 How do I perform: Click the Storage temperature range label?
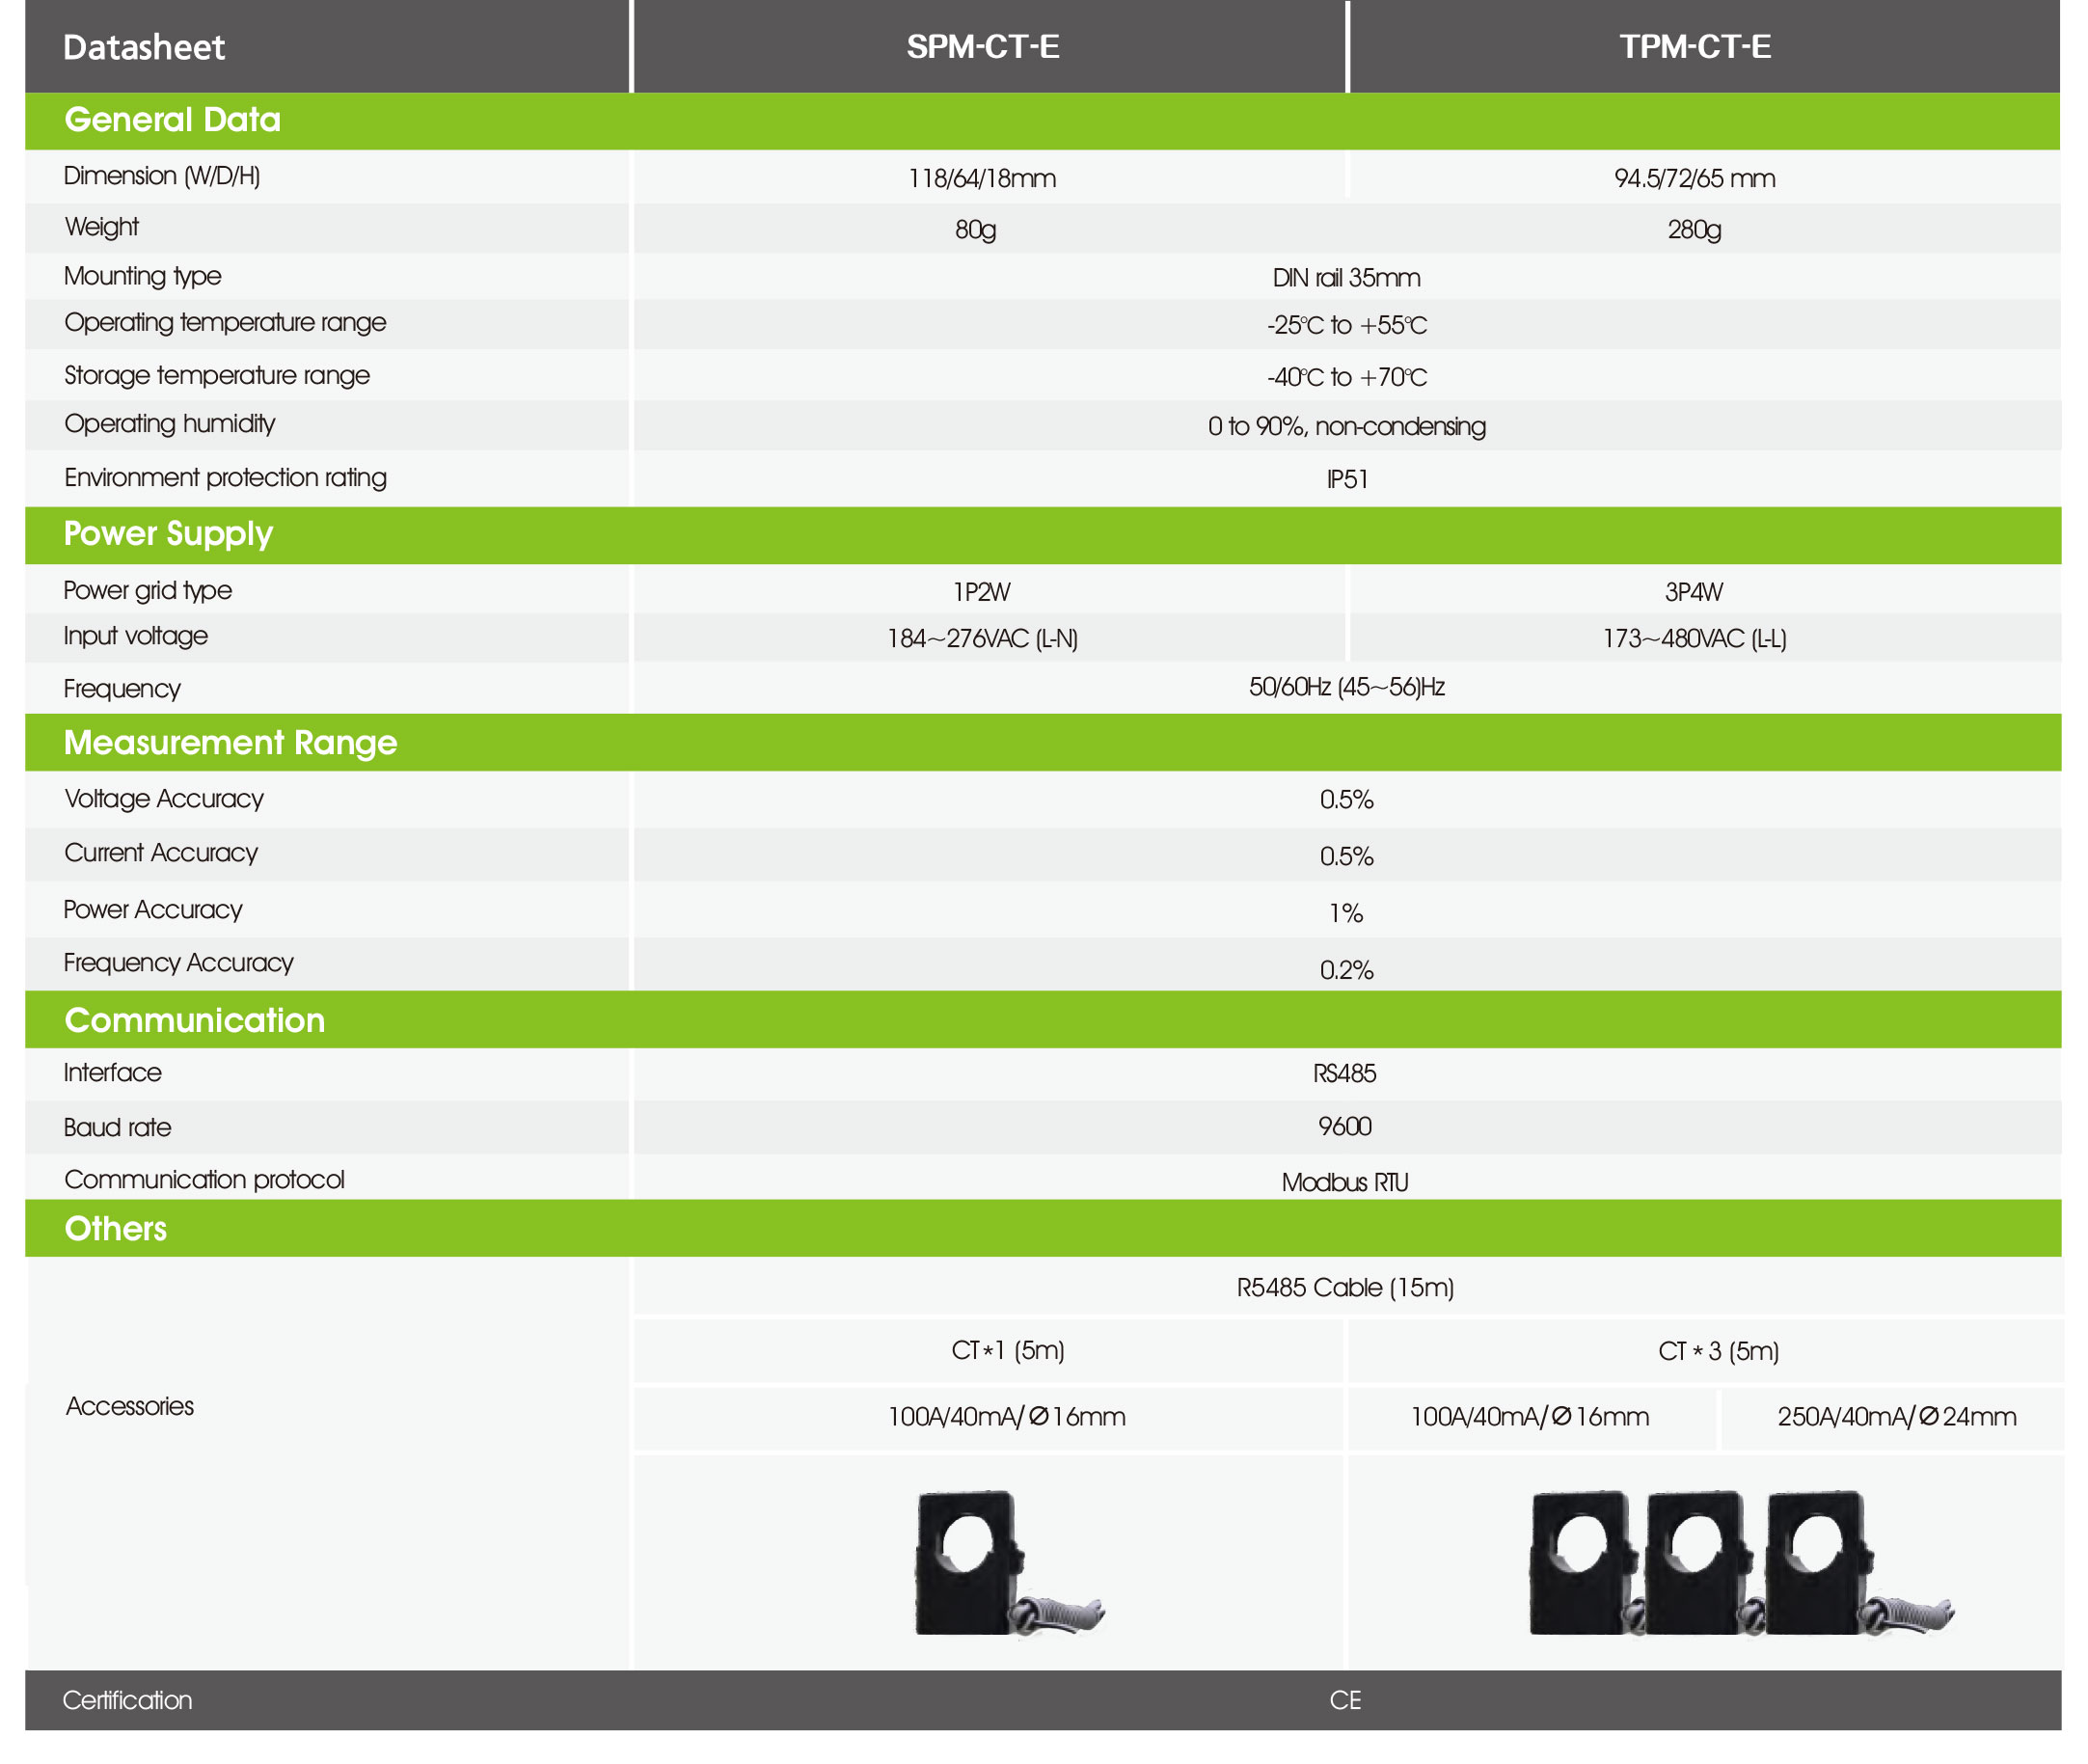[x=217, y=375]
